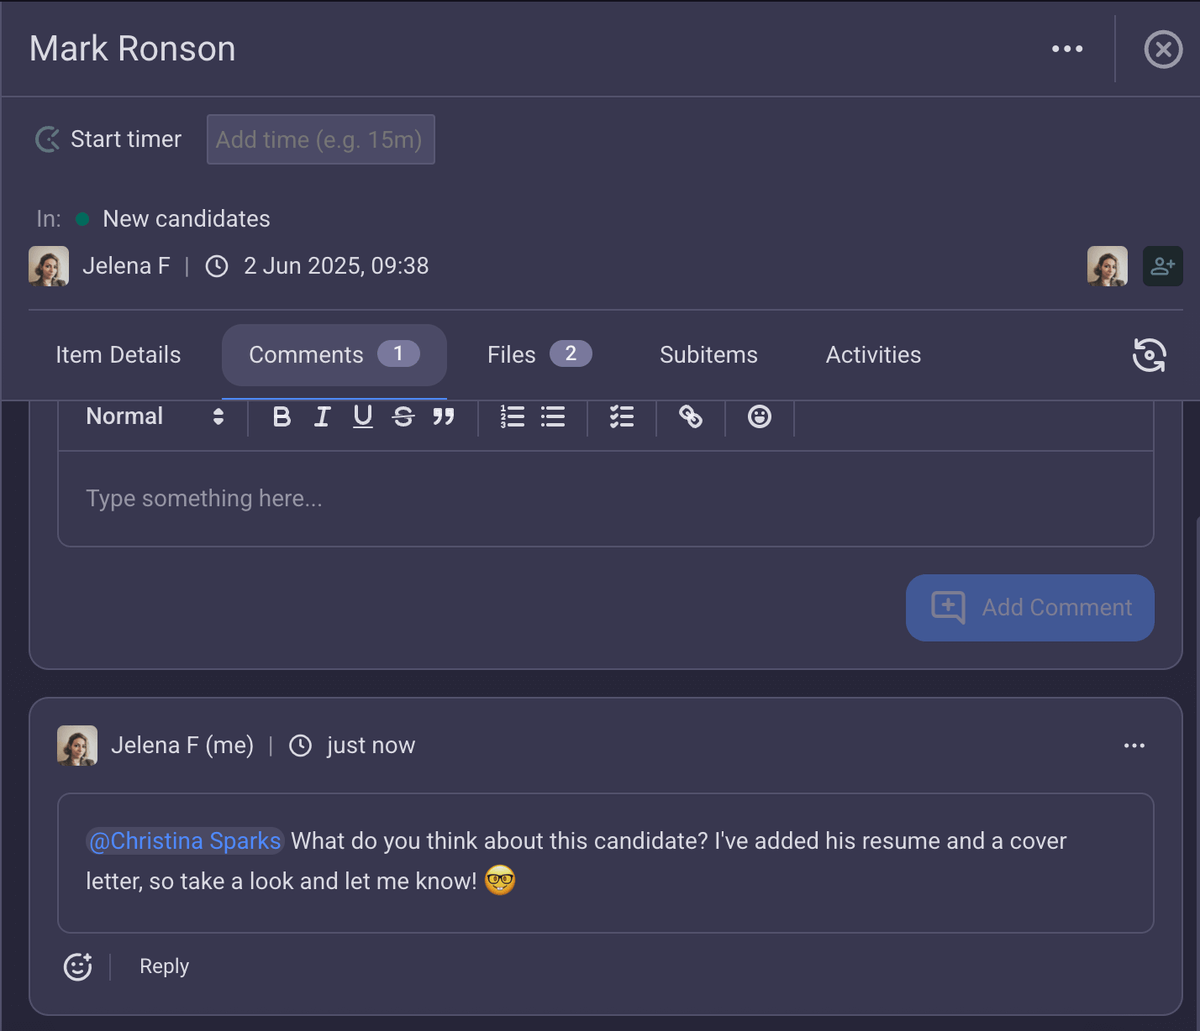Image resolution: width=1200 pixels, height=1031 pixels.
Task: Open the Subitems tab
Action: click(708, 354)
